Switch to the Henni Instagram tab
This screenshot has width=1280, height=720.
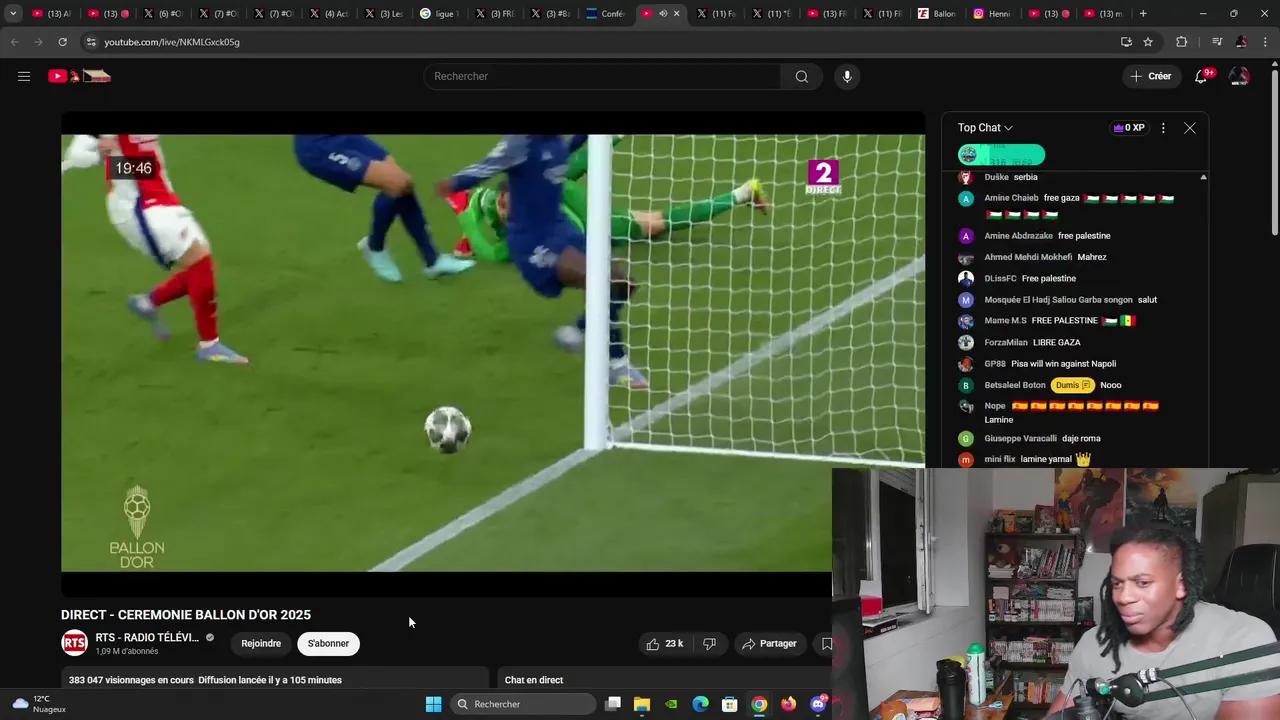click(992, 14)
